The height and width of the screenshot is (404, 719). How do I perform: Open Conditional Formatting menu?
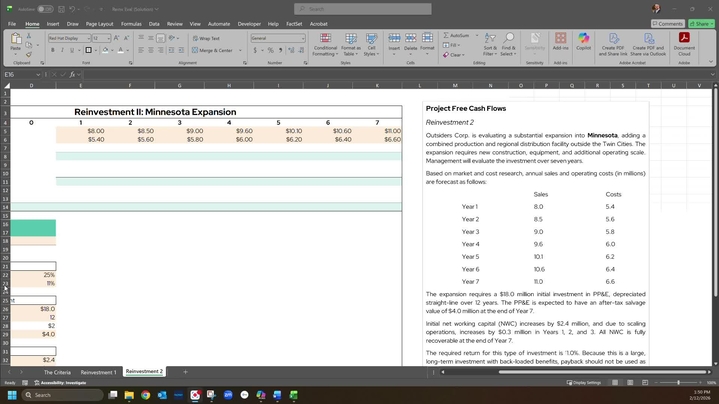pos(325,42)
